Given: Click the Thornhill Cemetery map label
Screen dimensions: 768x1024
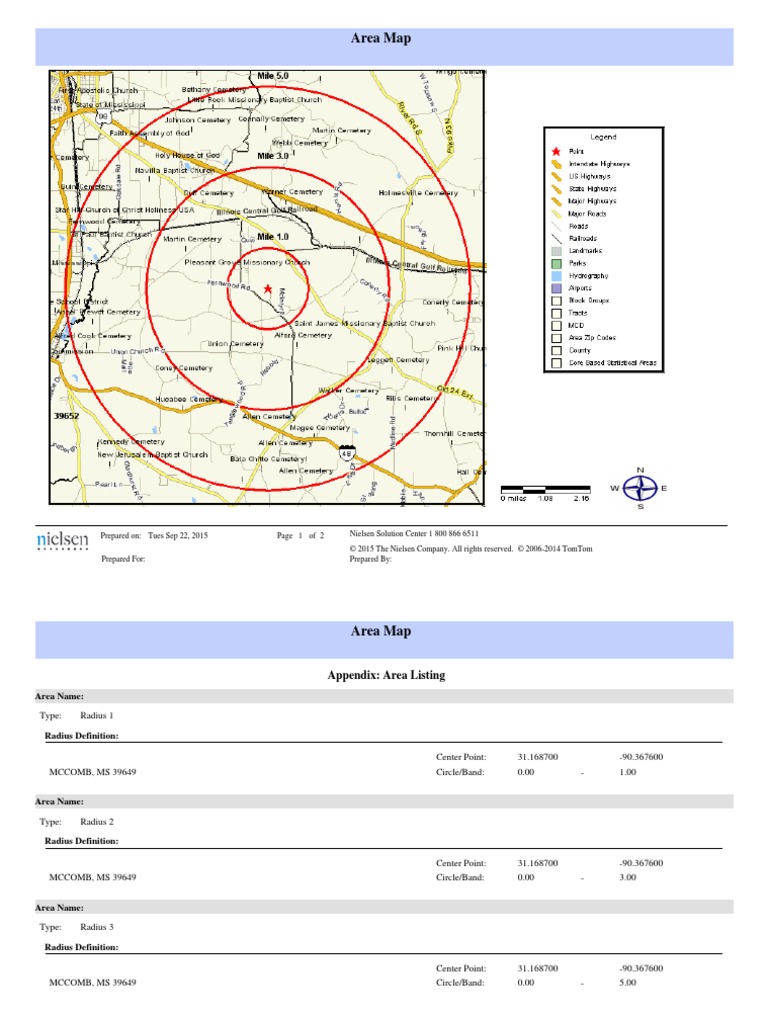Looking at the screenshot, I should click(x=454, y=434).
